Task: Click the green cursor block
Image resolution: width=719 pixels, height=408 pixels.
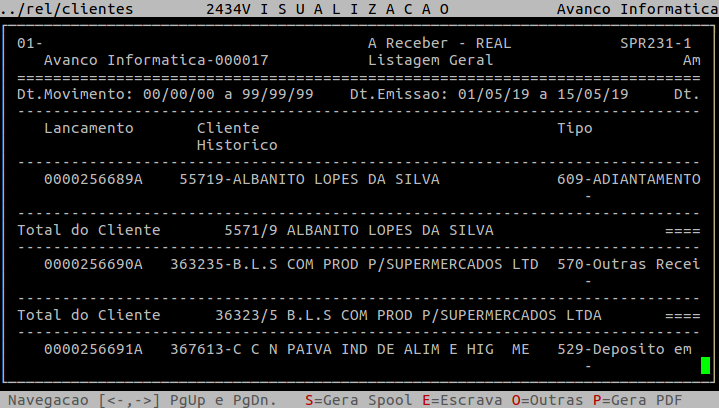Action: pyautogui.click(x=705, y=365)
